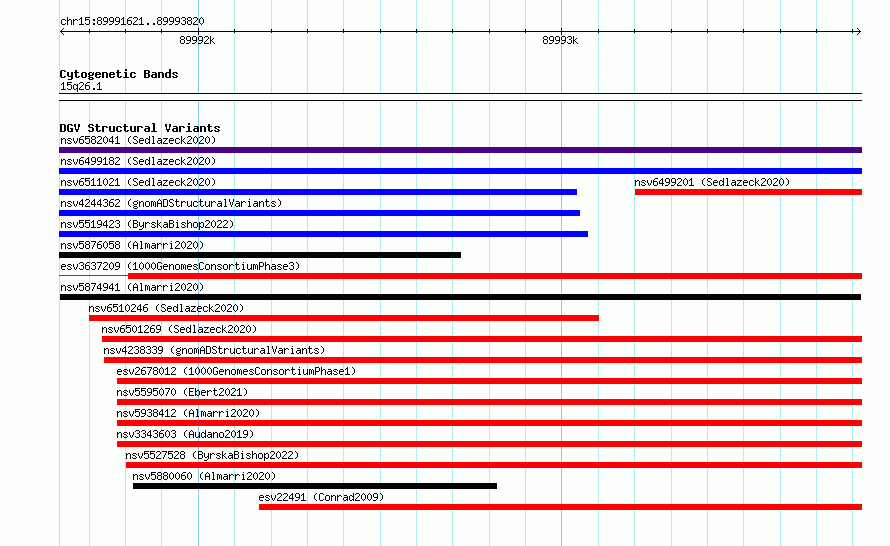Screen dimensions: 890x546
Task: Click the nsv5876058 (Almarri2020) label
Action: (x=132, y=245)
